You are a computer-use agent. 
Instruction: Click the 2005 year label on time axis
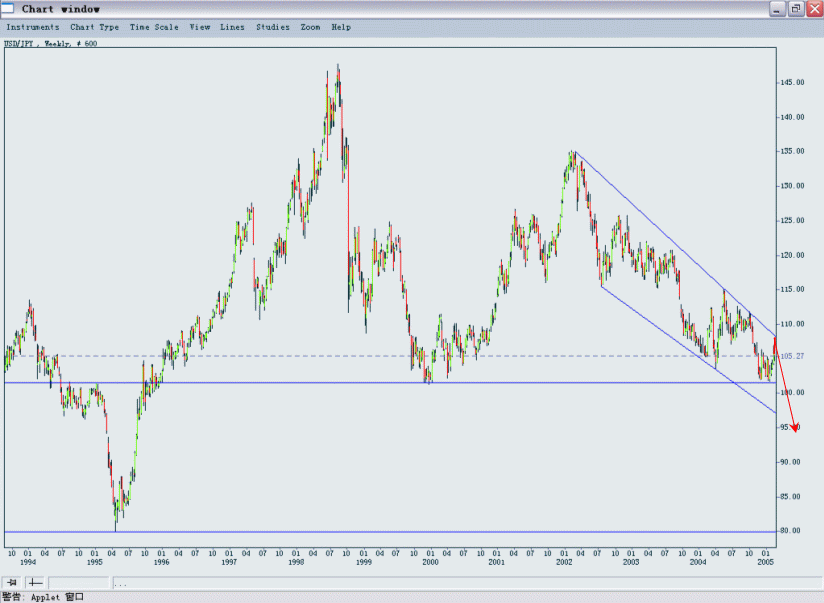(766, 563)
